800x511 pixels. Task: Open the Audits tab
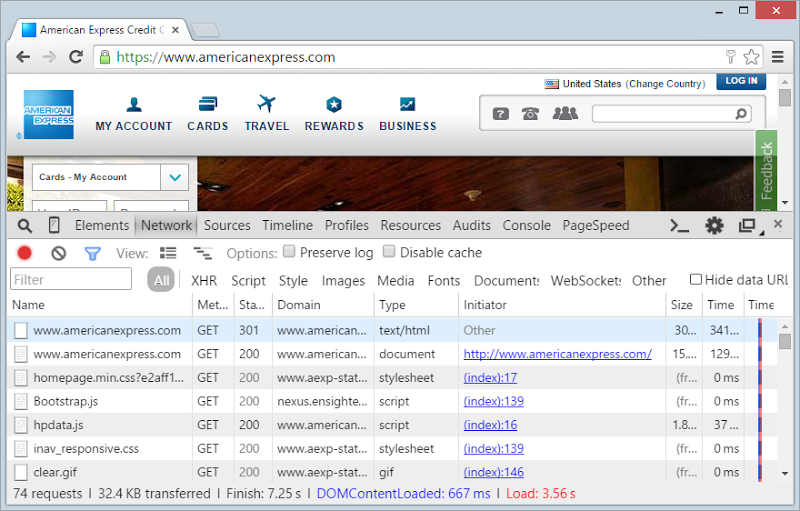pos(471,225)
